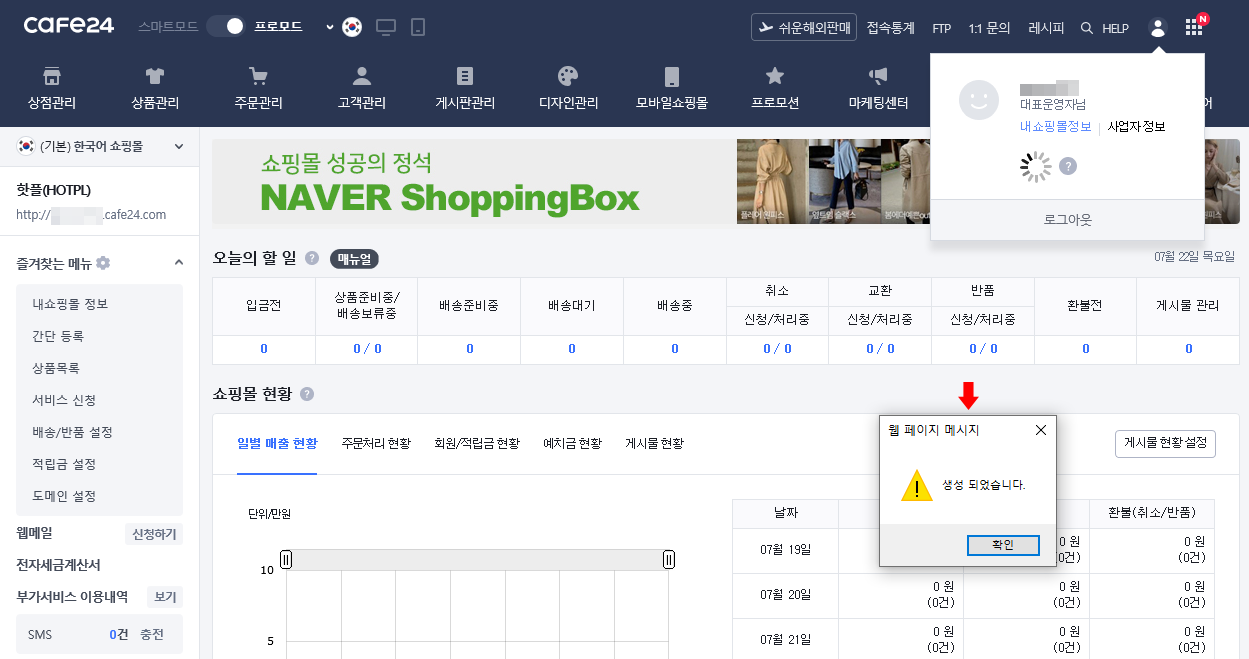Switch to 게시물 현황 tab
Viewport: 1249px width, 659px height.
coord(654,443)
